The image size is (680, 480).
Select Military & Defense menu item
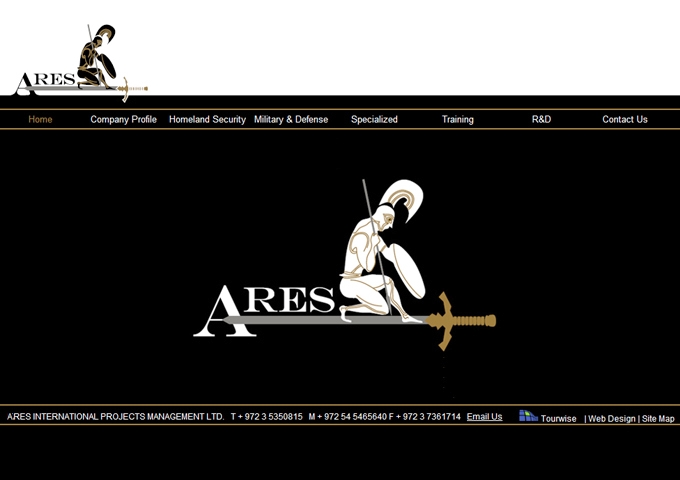tap(291, 119)
